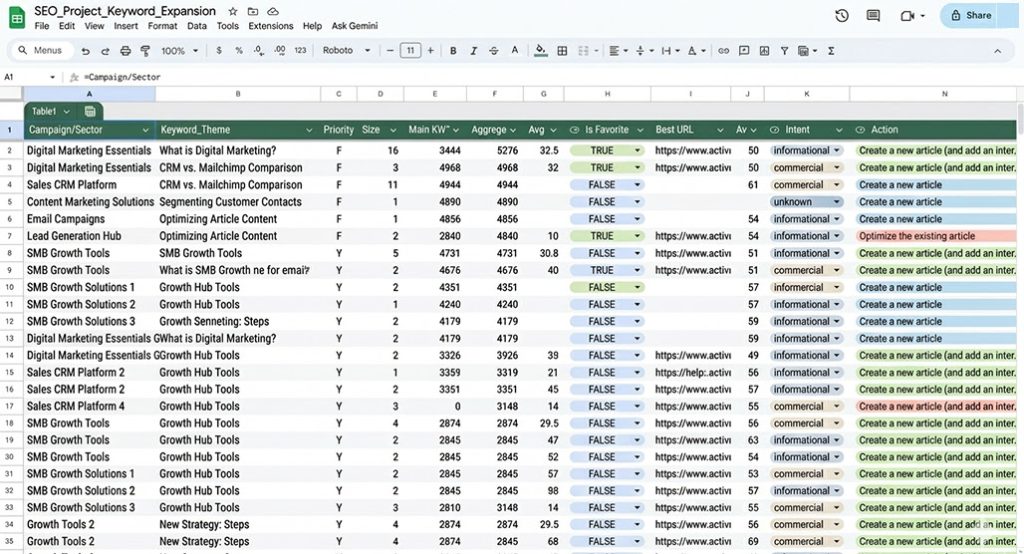Open the Ask Gemini menu
1024x554 pixels.
point(355,26)
